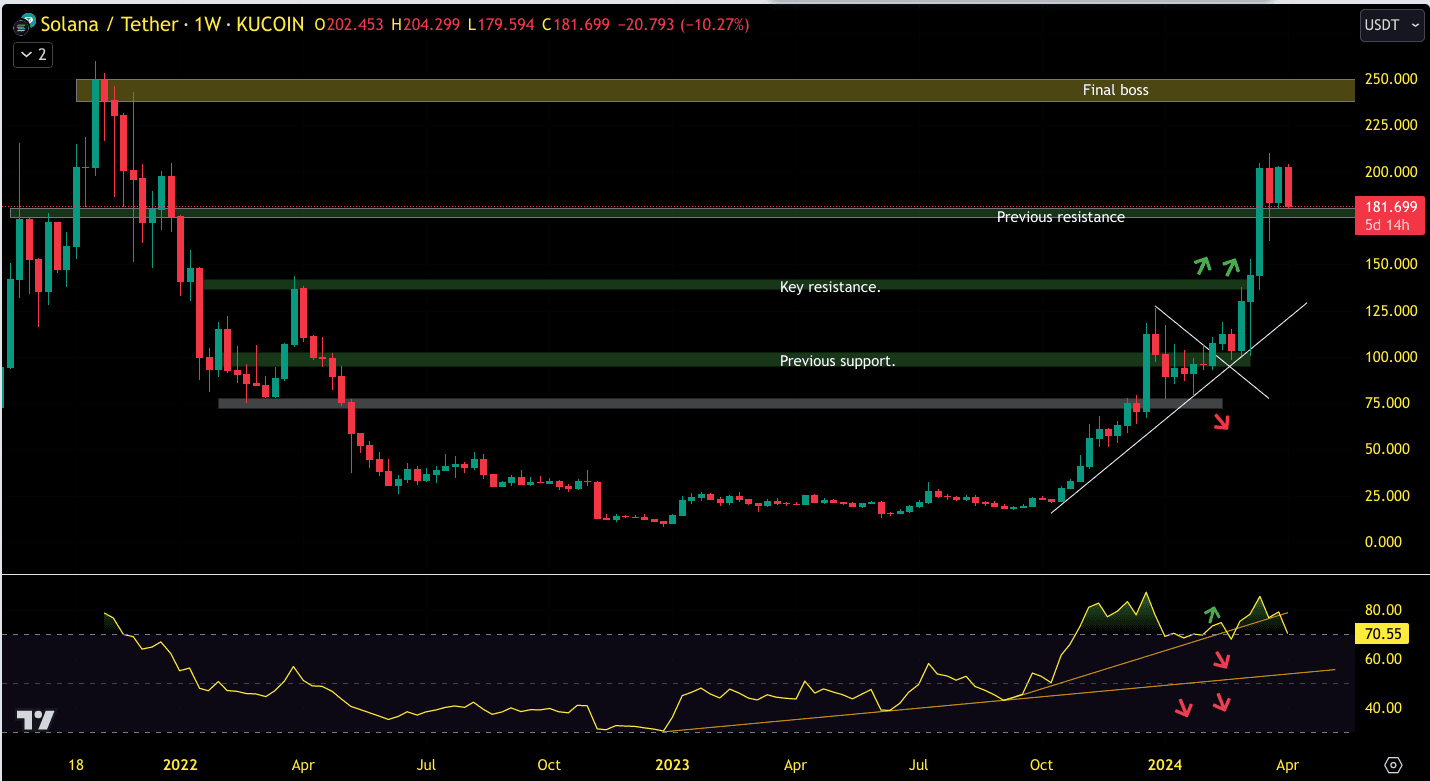Viewport: 1430px width, 781px height.
Task: Click the 18 label on time axis
Action: (x=76, y=766)
